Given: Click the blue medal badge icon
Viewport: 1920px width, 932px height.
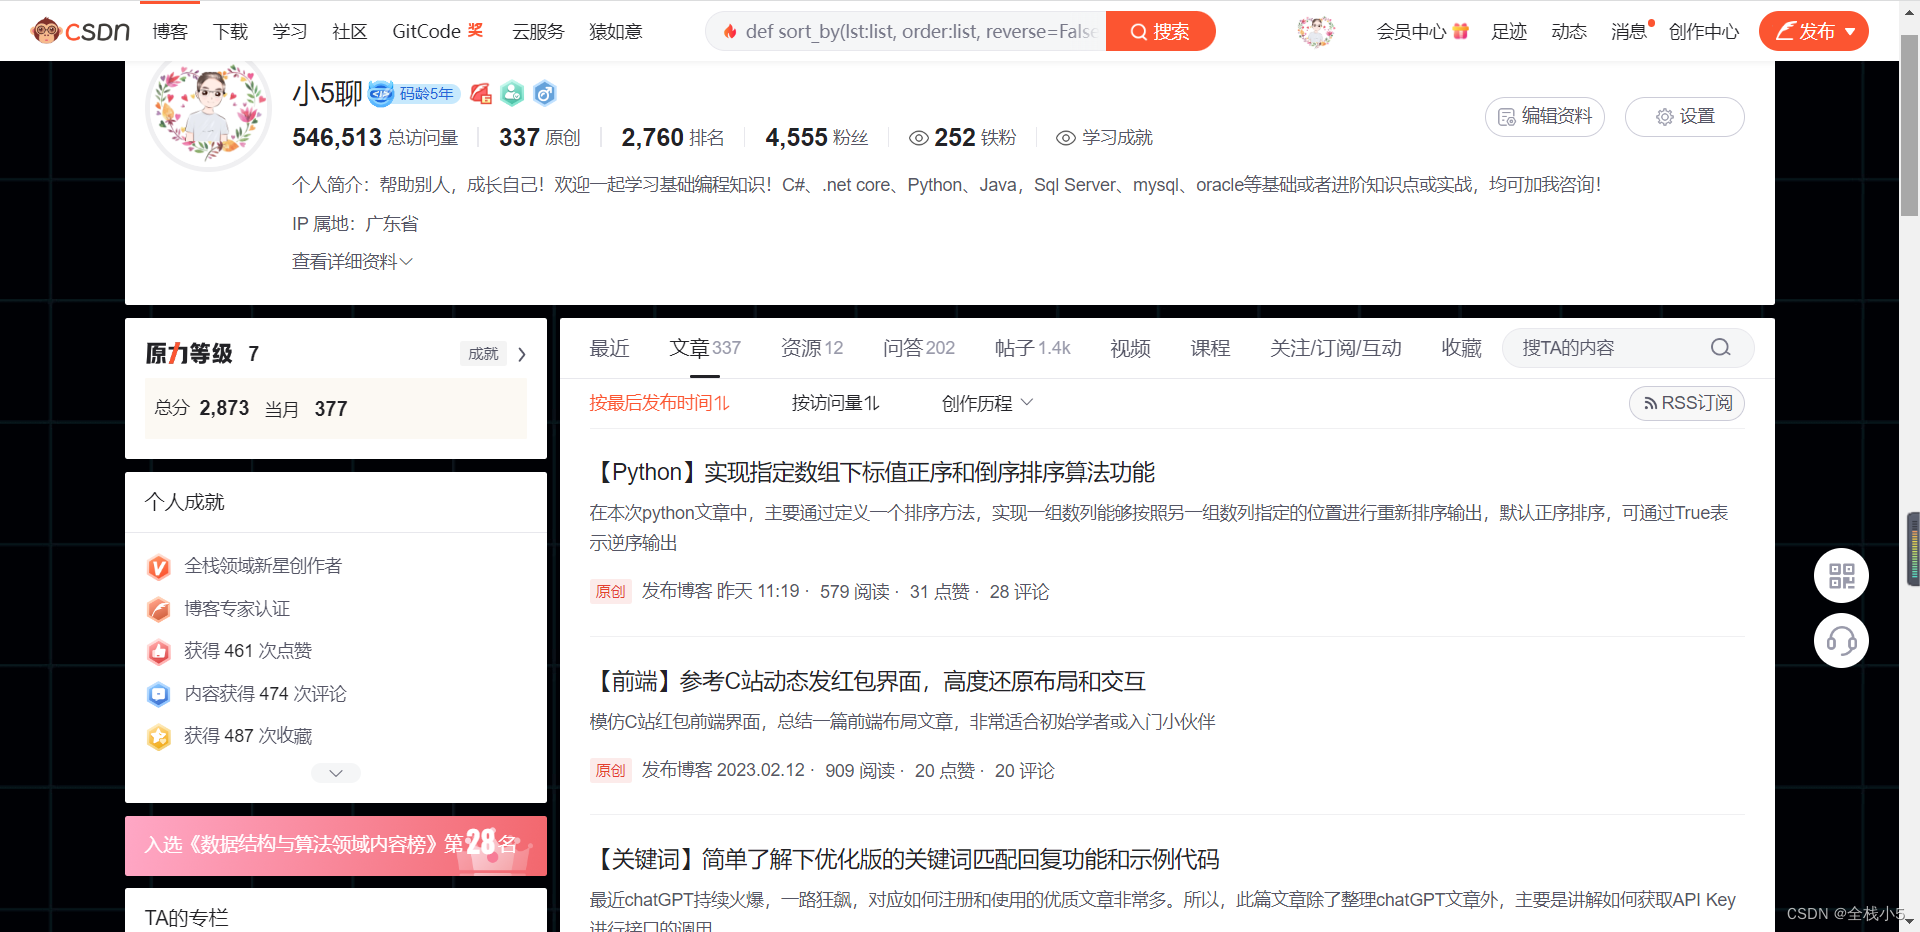Looking at the screenshot, I should [x=544, y=93].
